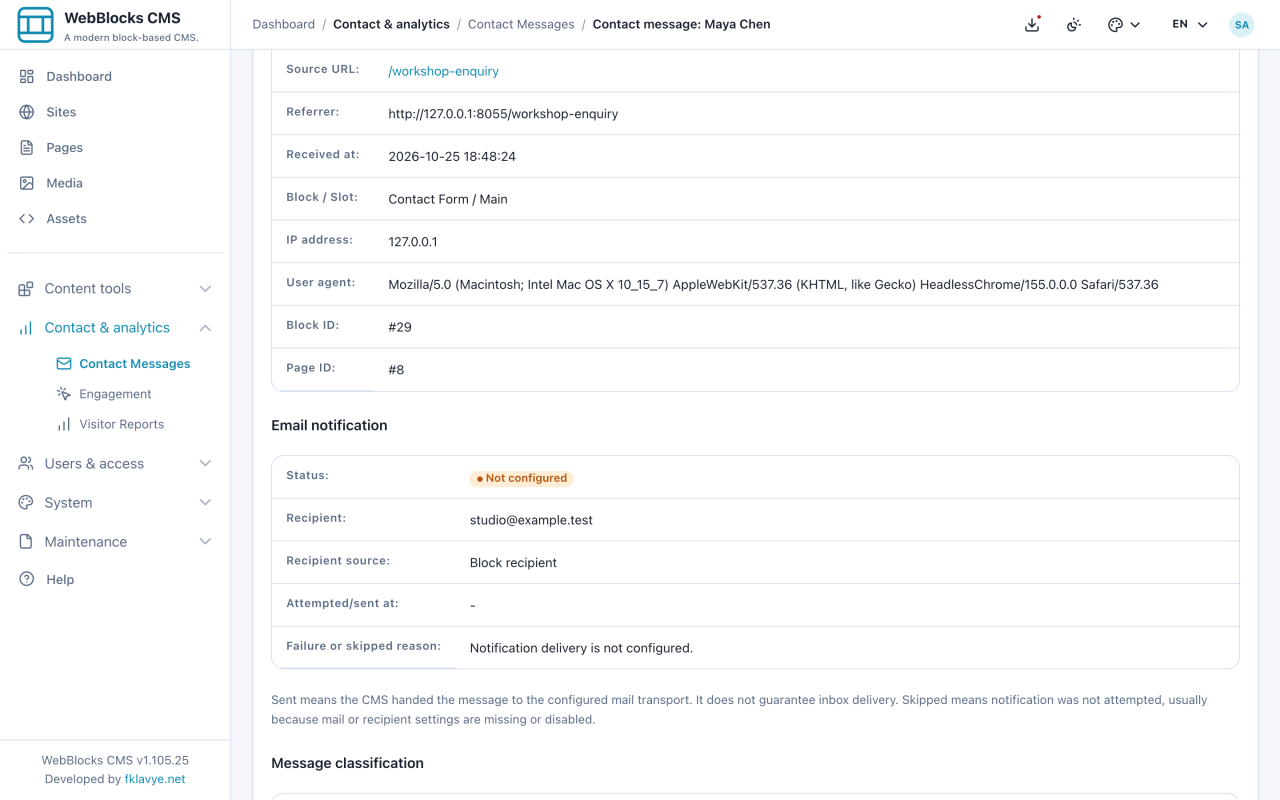Click recipient studio@example.test value
1280x800 pixels.
click(531, 520)
